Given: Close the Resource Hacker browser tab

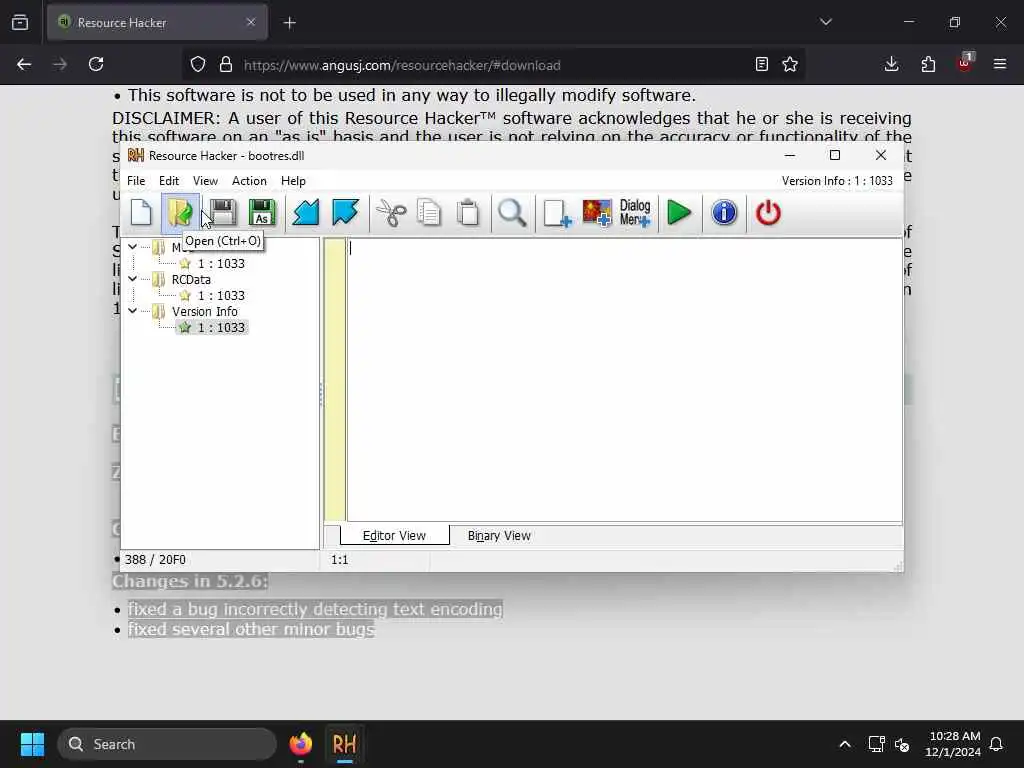Looking at the screenshot, I should (x=251, y=22).
